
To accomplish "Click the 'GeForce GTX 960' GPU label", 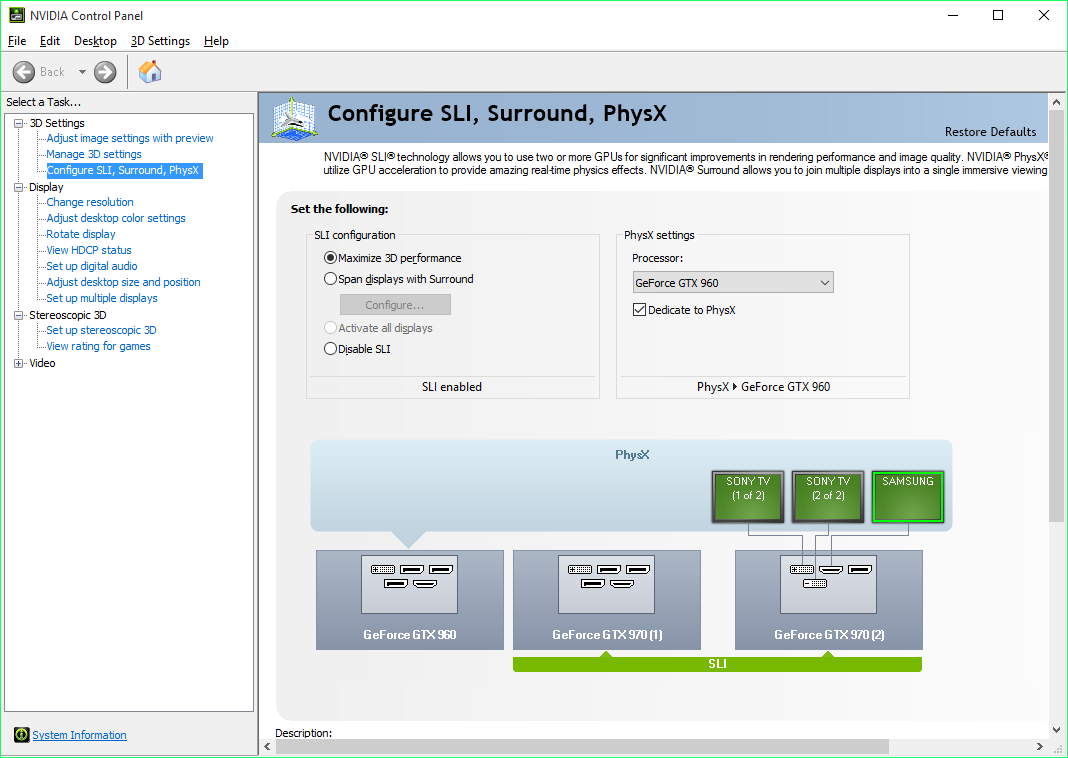I will [x=410, y=635].
